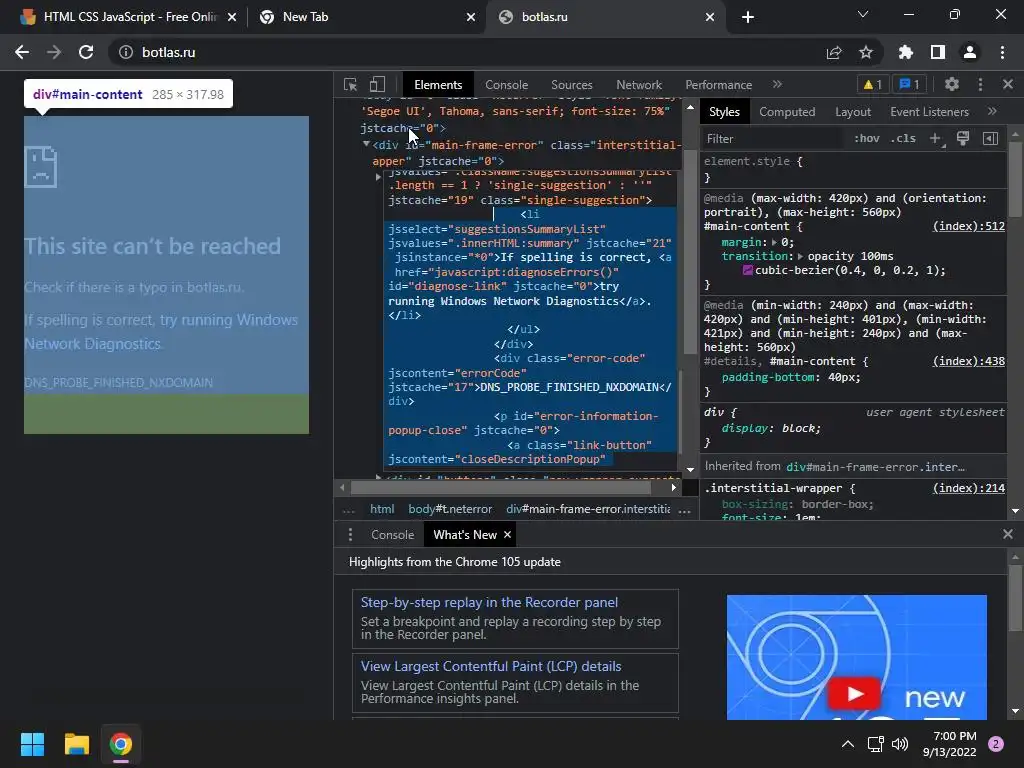The image size is (1024, 768).
Task: Toggle rendering emulations brush icon
Action: pyautogui.click(x=963, y=138)
